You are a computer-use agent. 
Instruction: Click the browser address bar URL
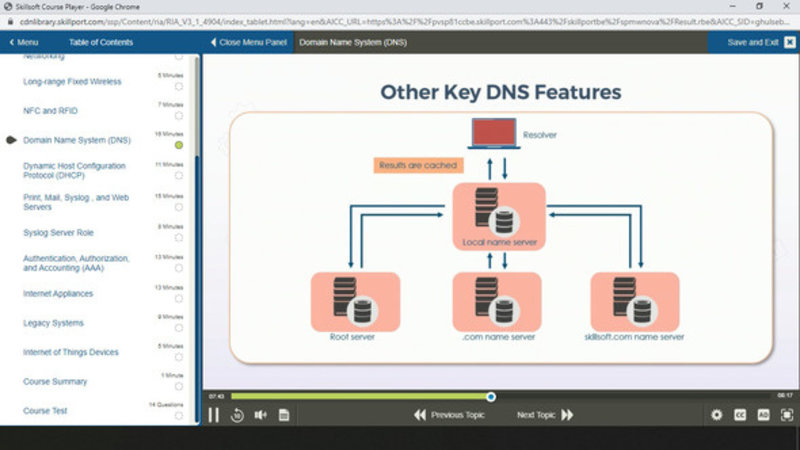click(x=403, y=22)
